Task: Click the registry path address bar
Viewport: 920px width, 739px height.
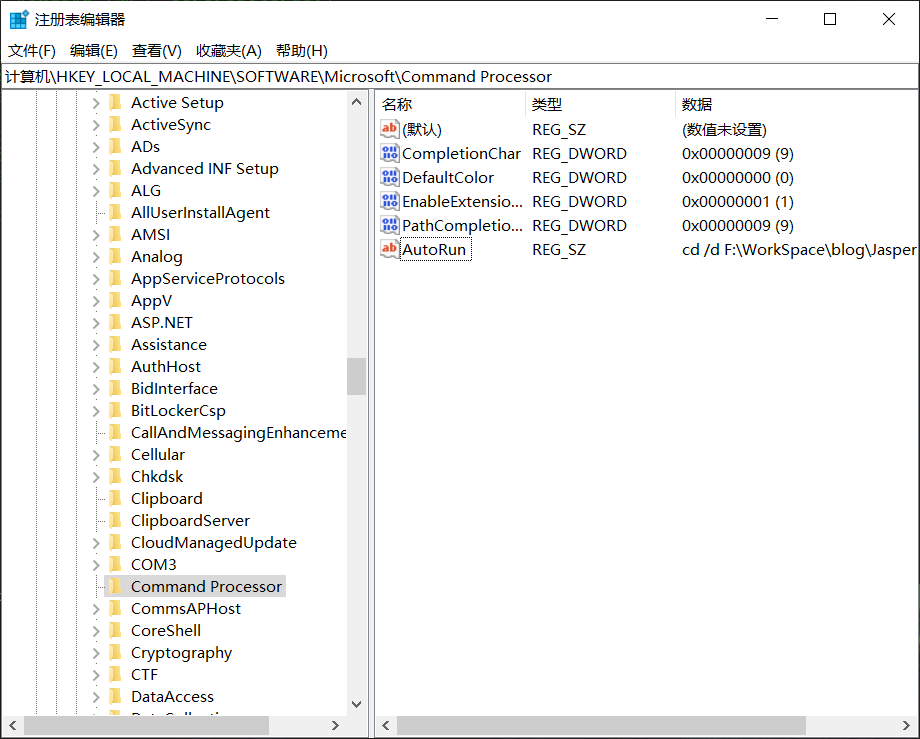Action: tap(460, 76)
